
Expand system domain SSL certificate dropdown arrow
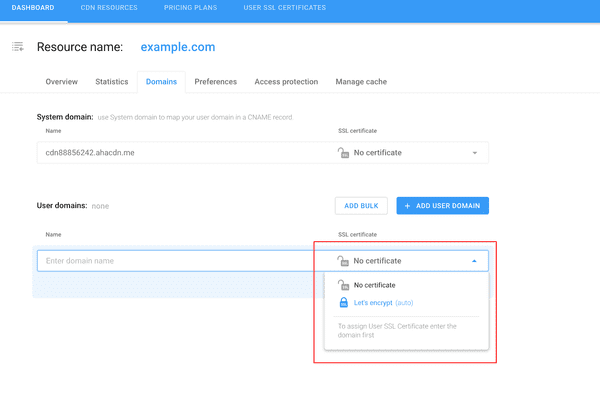[x=474, y=153]
